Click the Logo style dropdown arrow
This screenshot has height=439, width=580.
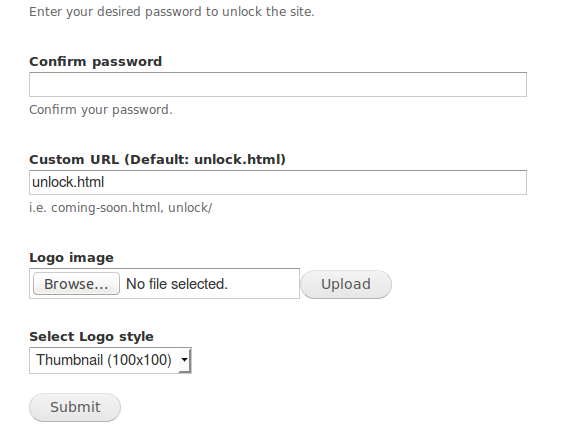(x=184, y=360)
